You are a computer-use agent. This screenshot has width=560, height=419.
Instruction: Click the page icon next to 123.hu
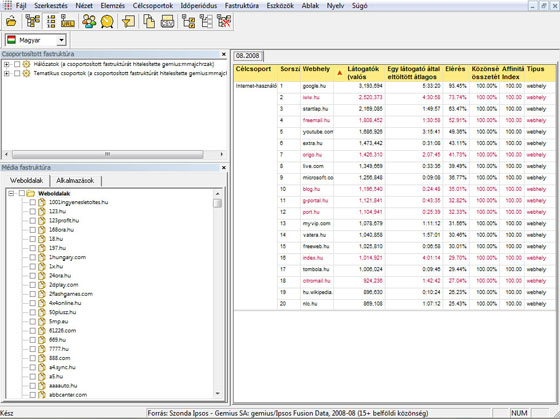(42, 211)
